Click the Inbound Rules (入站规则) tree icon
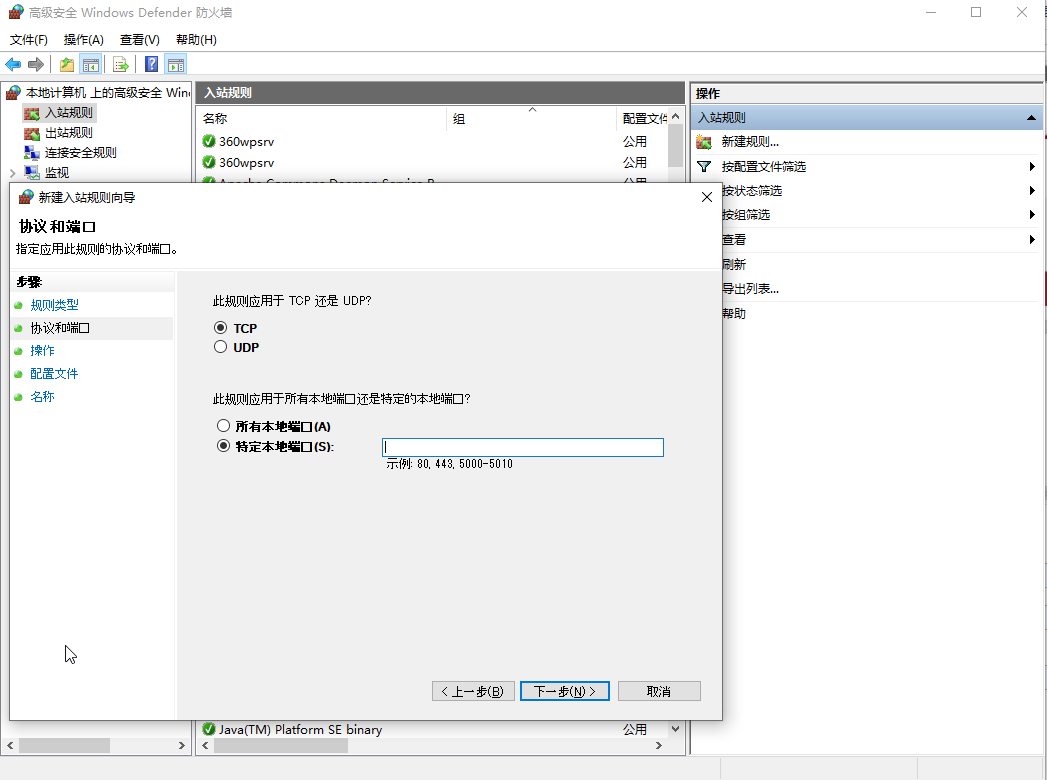 click(x=32, y=113)
